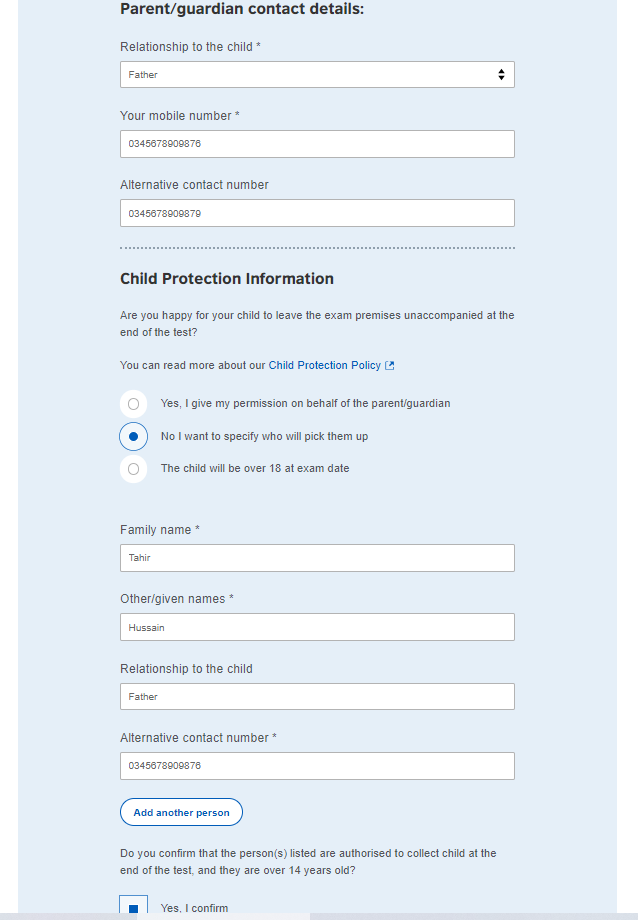The image size is (638, 920).
Task: Select 'Yes, I give my permission' radio option
Action: [133, 404]
